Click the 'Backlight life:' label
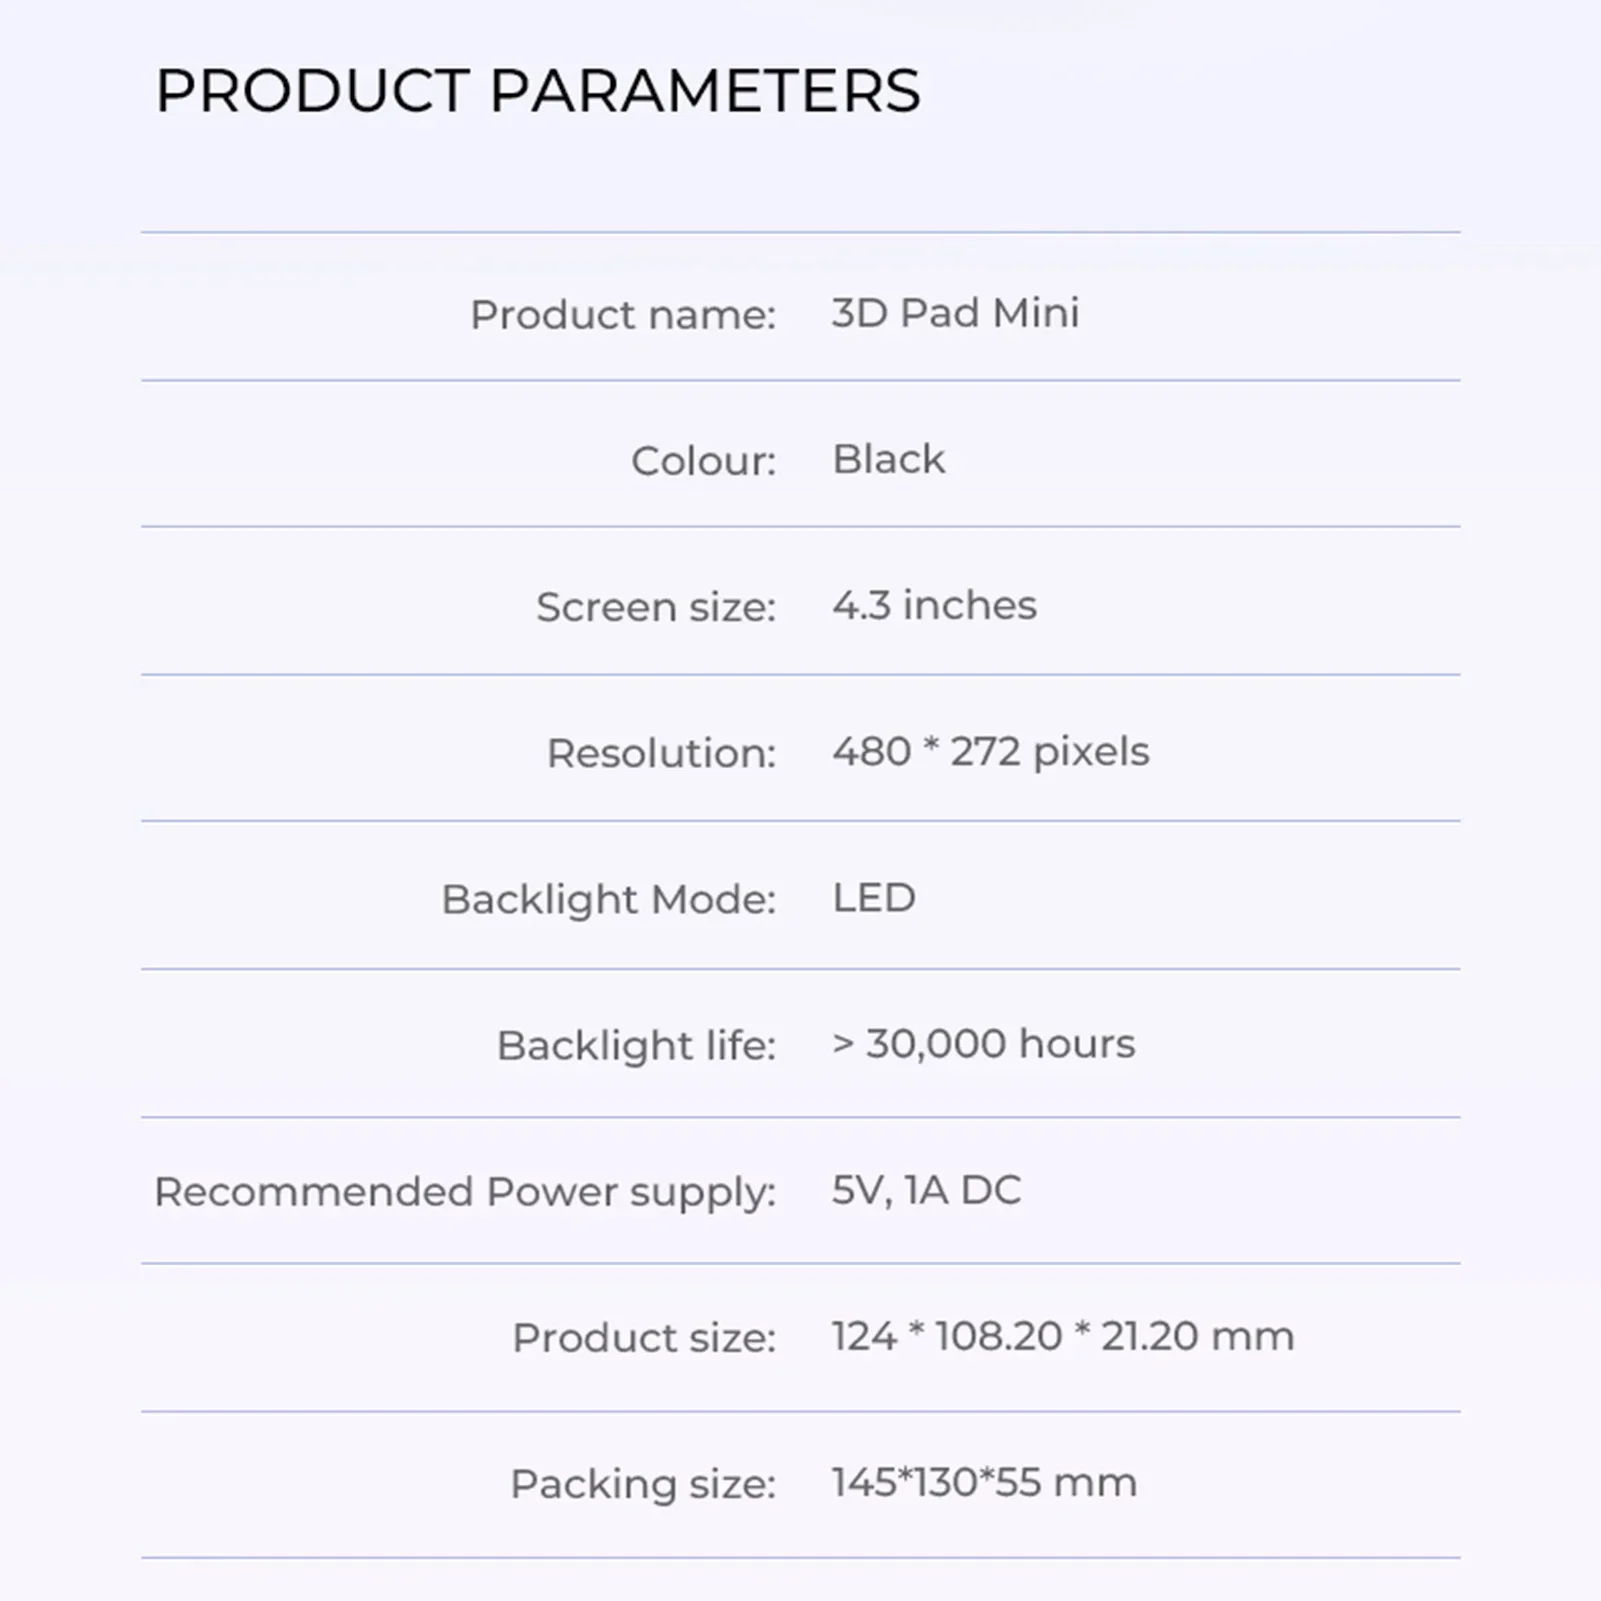 636,1045
